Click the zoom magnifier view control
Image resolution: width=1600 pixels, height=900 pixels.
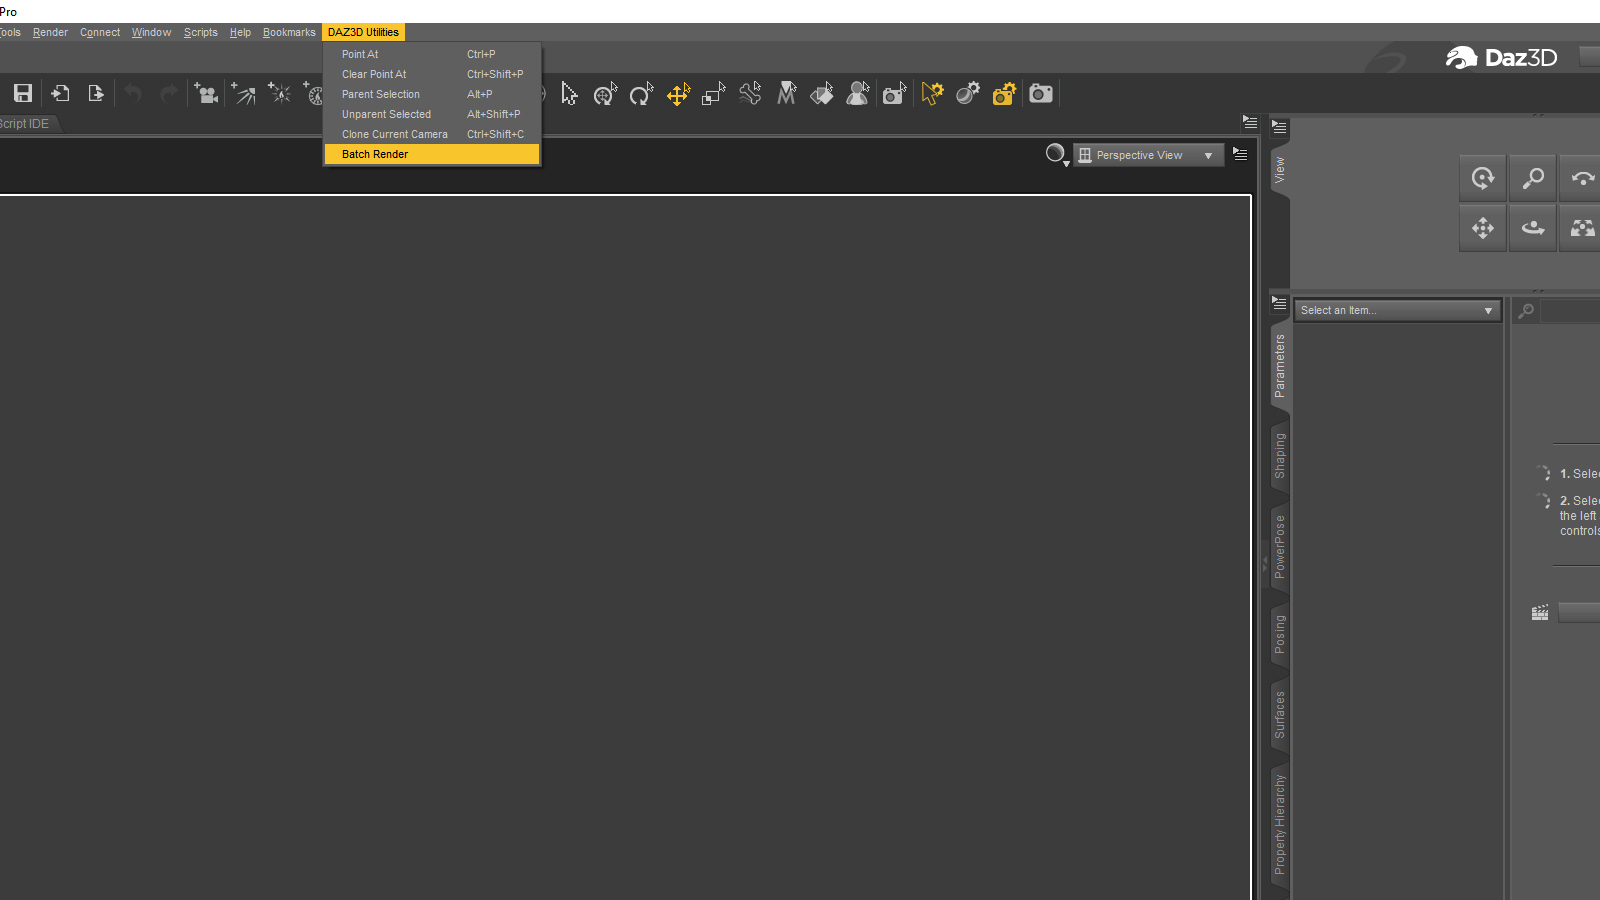tap(1533, 178)
